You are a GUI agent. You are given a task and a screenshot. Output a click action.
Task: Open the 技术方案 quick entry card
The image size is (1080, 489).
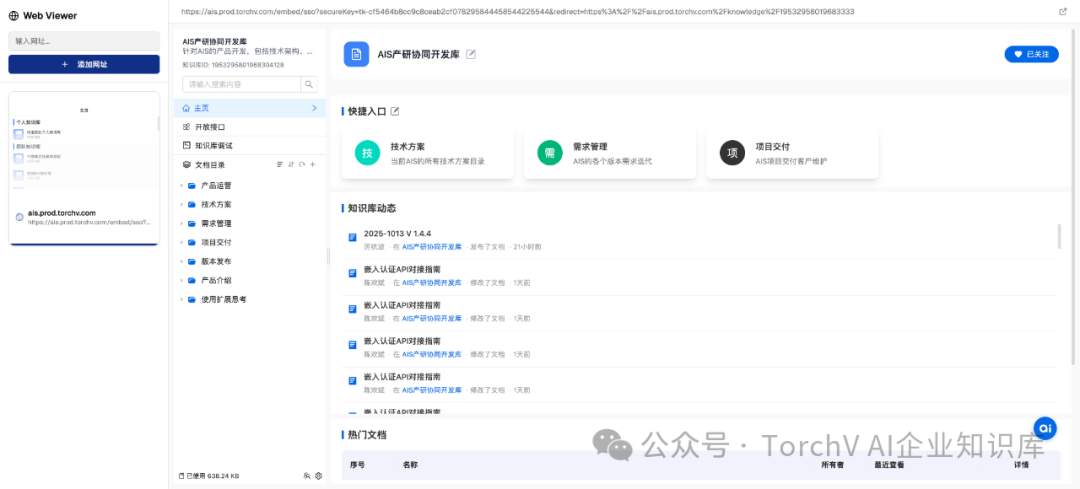click(x=428, y=154)
